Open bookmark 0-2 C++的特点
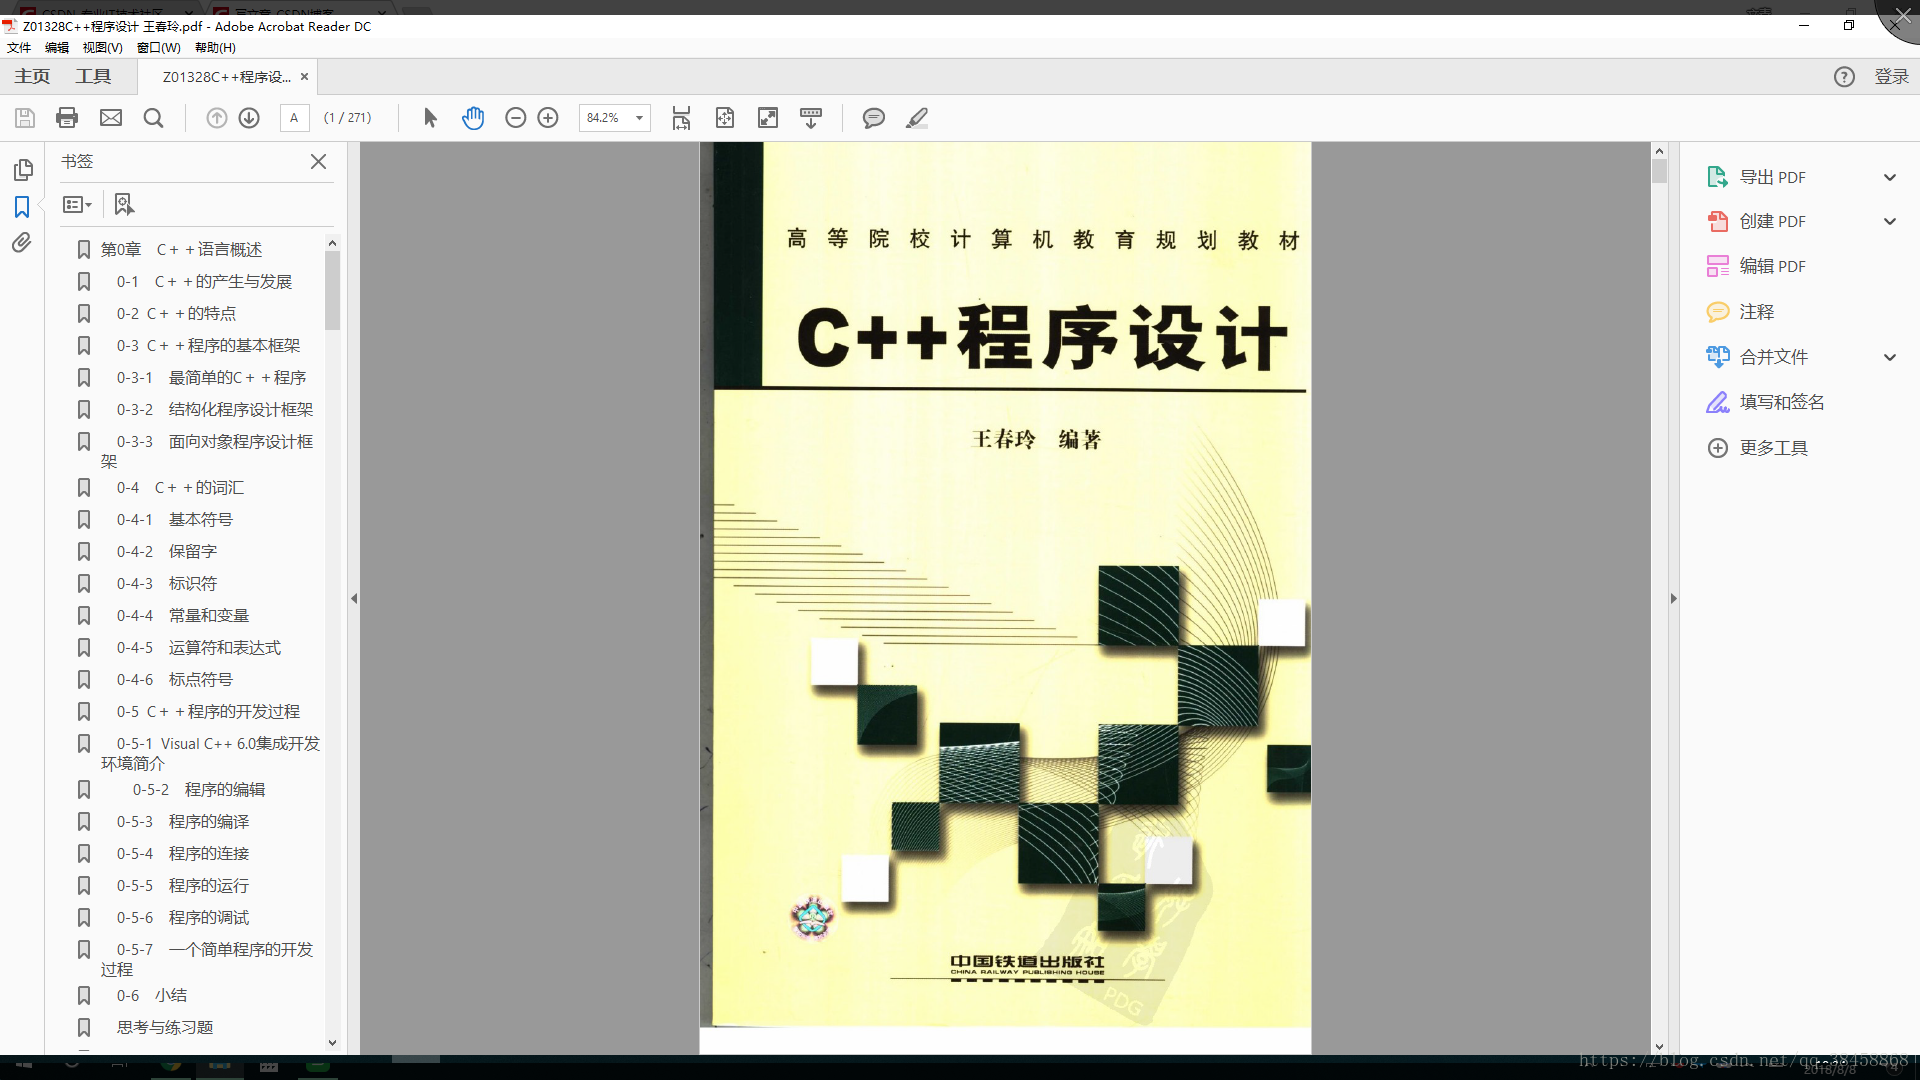Screen dimensions: 1920x1080 (x=176, y=314)
